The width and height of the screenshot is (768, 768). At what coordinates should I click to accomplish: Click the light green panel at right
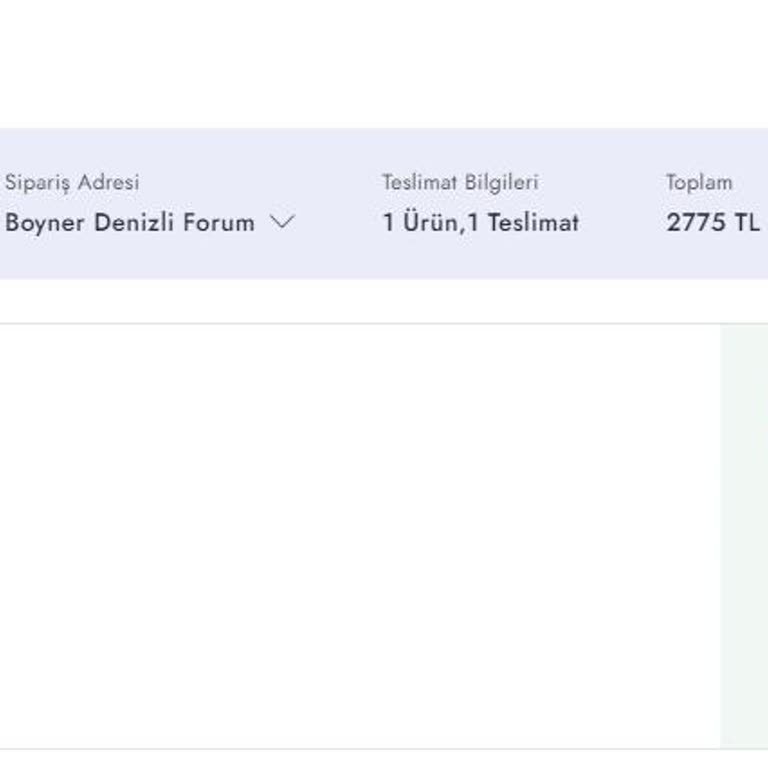click(x=744, y=535)
